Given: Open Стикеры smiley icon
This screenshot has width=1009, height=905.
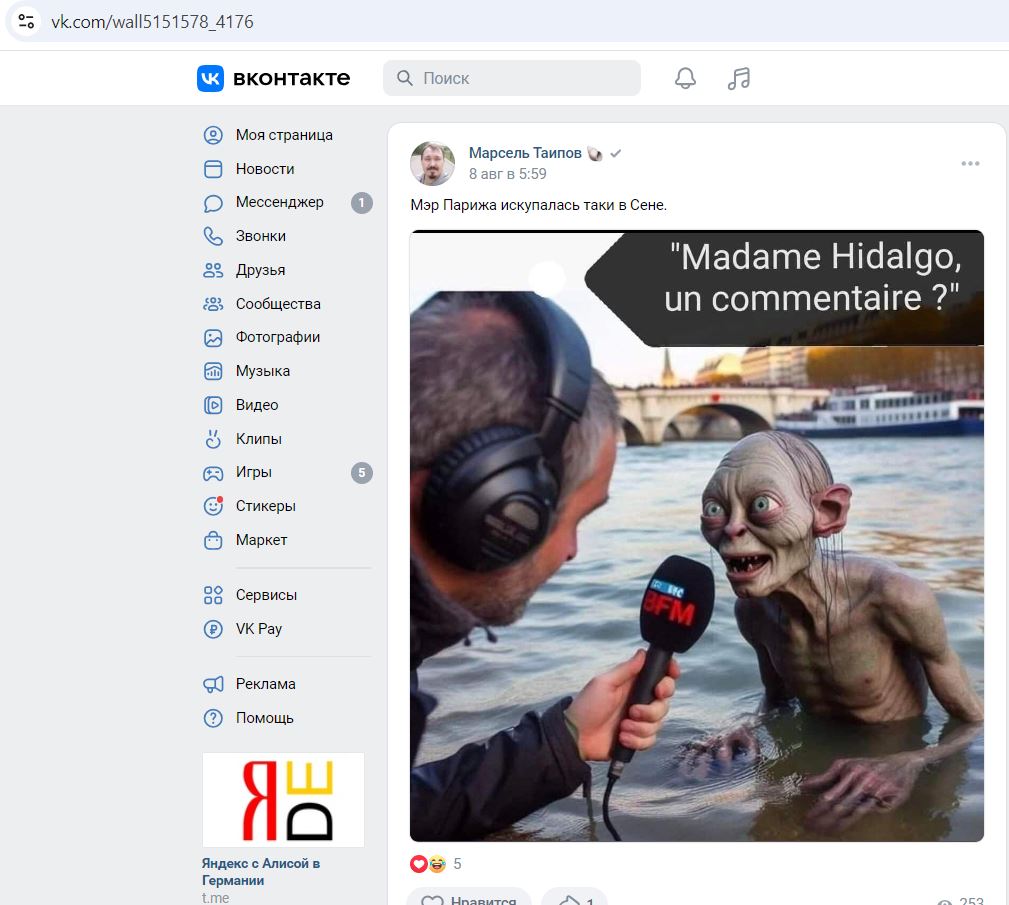Looking at the screenshot, I should [213, 506].
